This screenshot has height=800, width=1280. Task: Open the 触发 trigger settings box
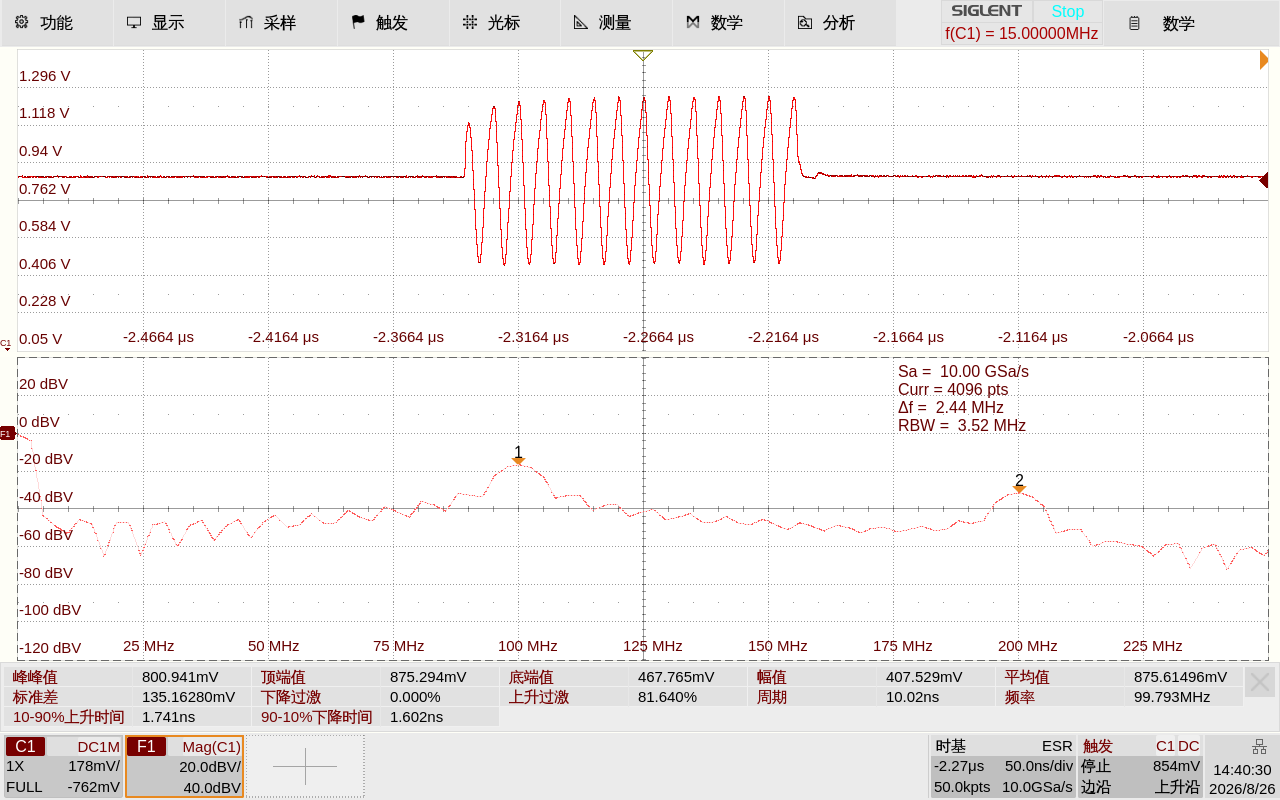click(x=1140, y=766)
